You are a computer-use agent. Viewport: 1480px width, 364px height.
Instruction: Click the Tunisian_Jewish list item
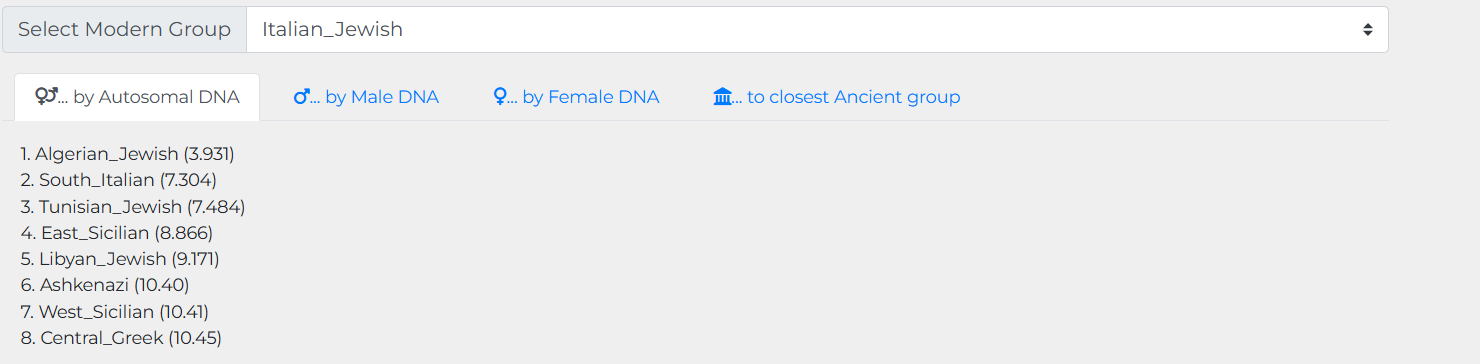pyautogui.click(x=133, y=206)
